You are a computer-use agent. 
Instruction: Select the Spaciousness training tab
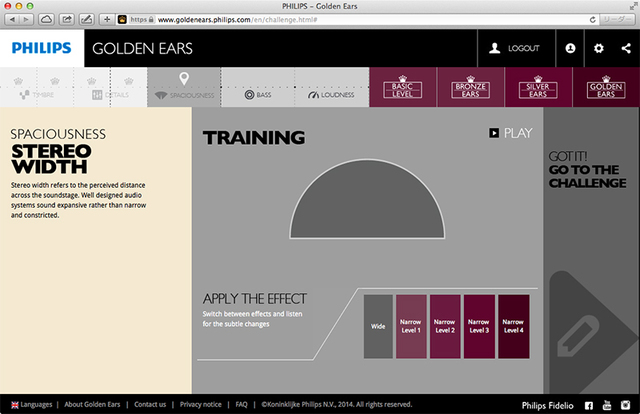184,87
